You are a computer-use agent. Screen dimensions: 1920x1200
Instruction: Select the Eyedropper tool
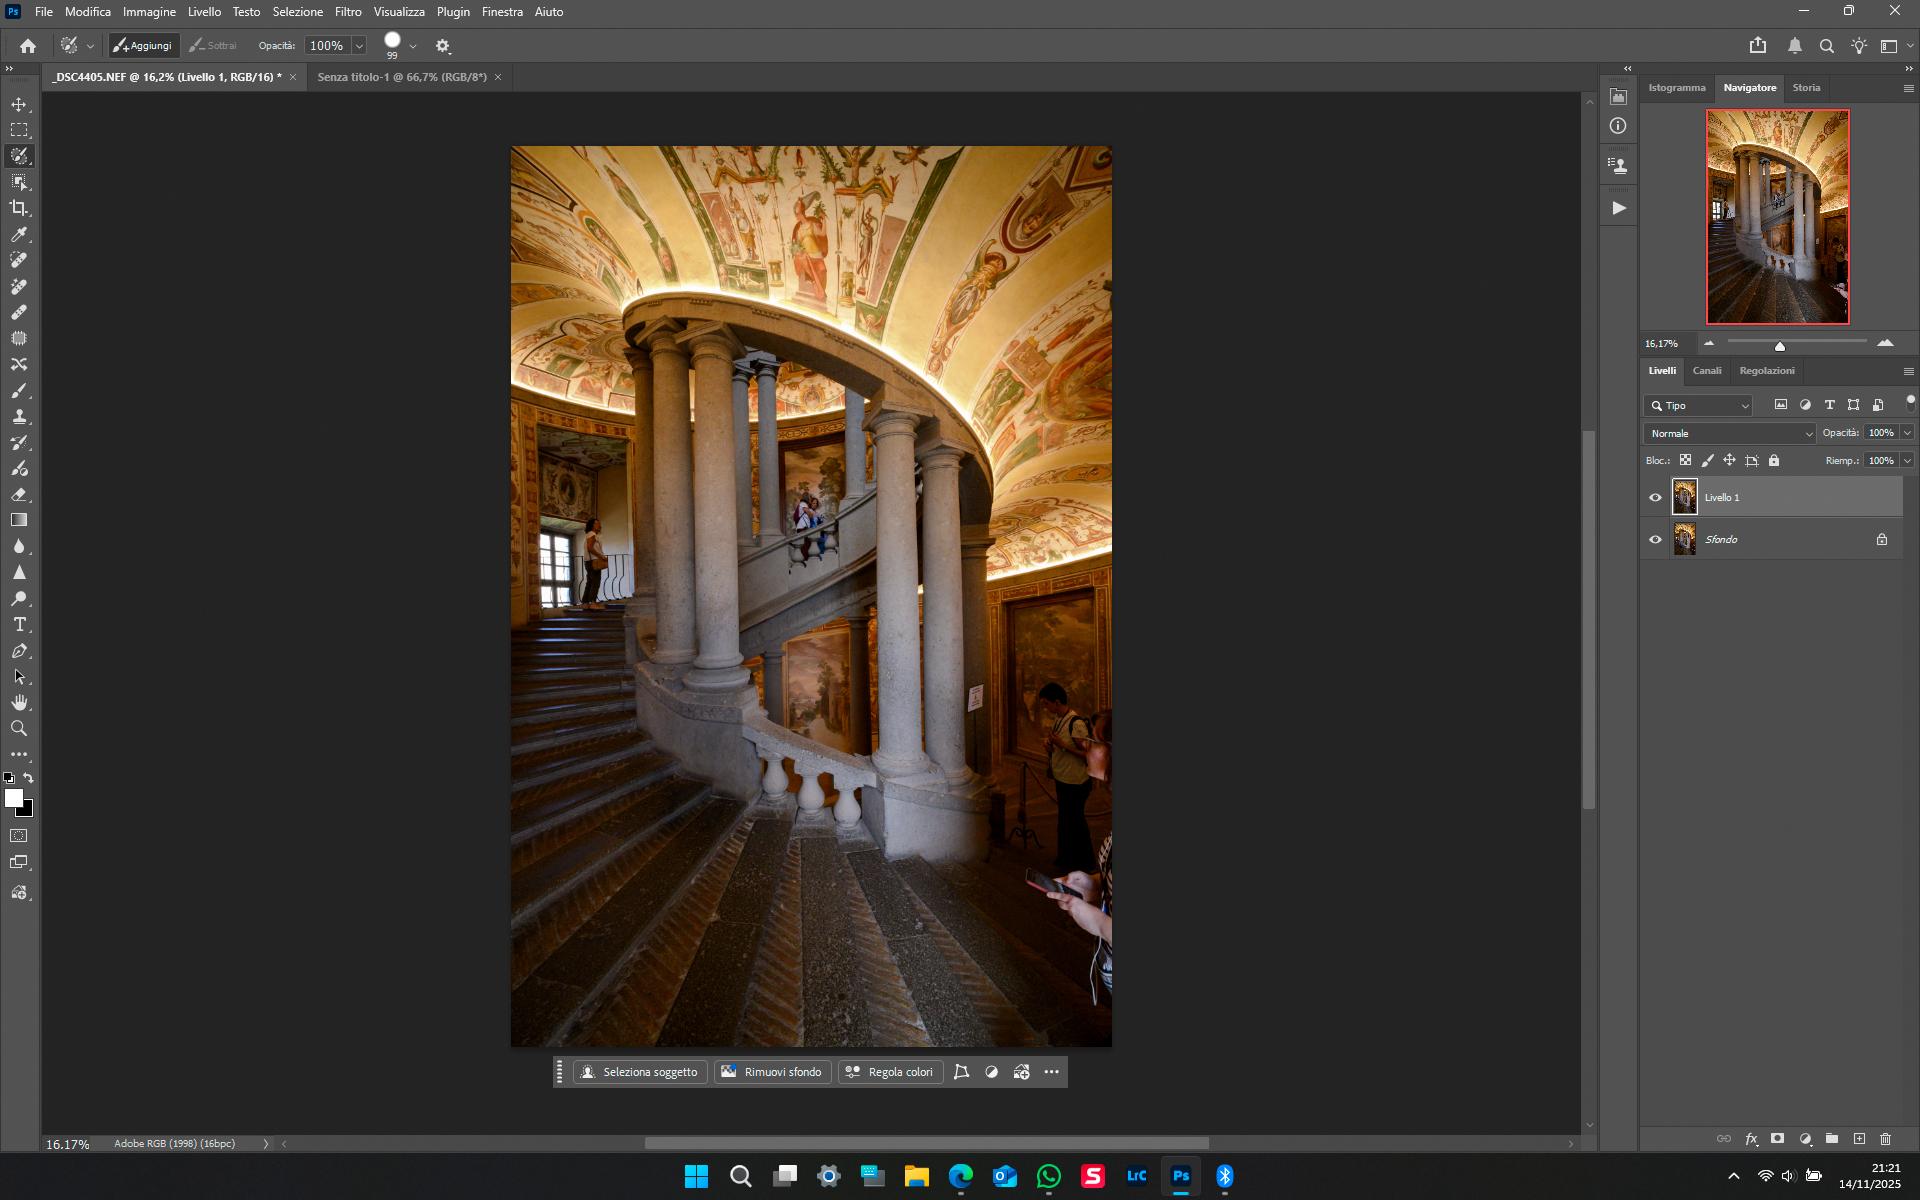pyautogui.click(x=19, y=234)
